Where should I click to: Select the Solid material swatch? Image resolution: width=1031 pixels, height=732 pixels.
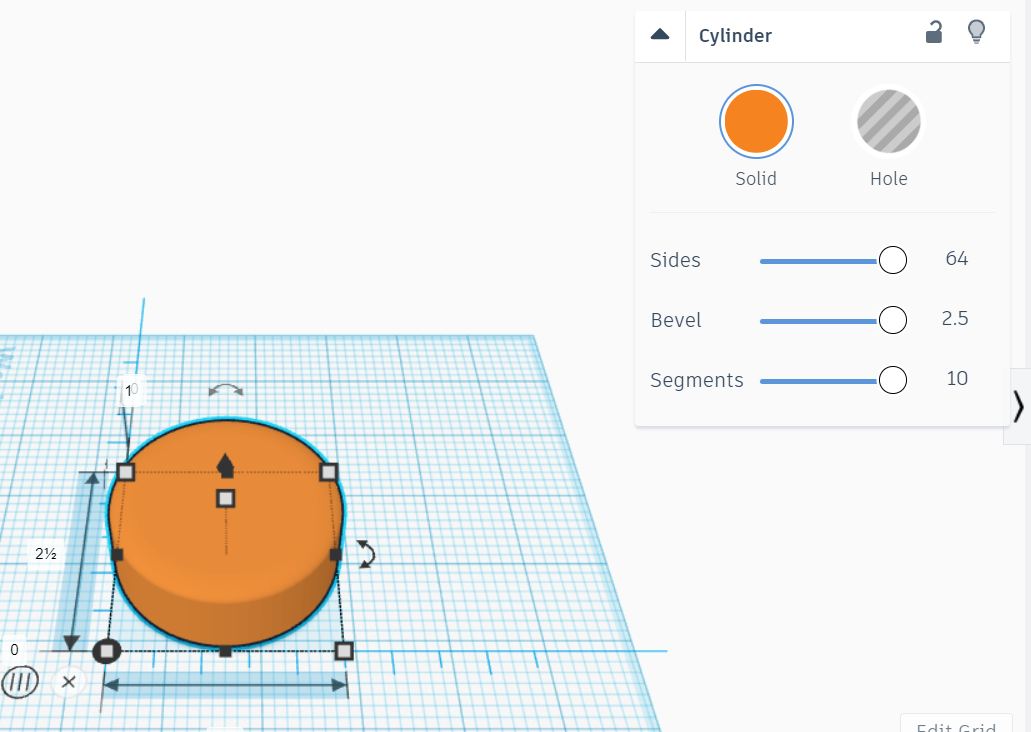click(x=756, y=121)
